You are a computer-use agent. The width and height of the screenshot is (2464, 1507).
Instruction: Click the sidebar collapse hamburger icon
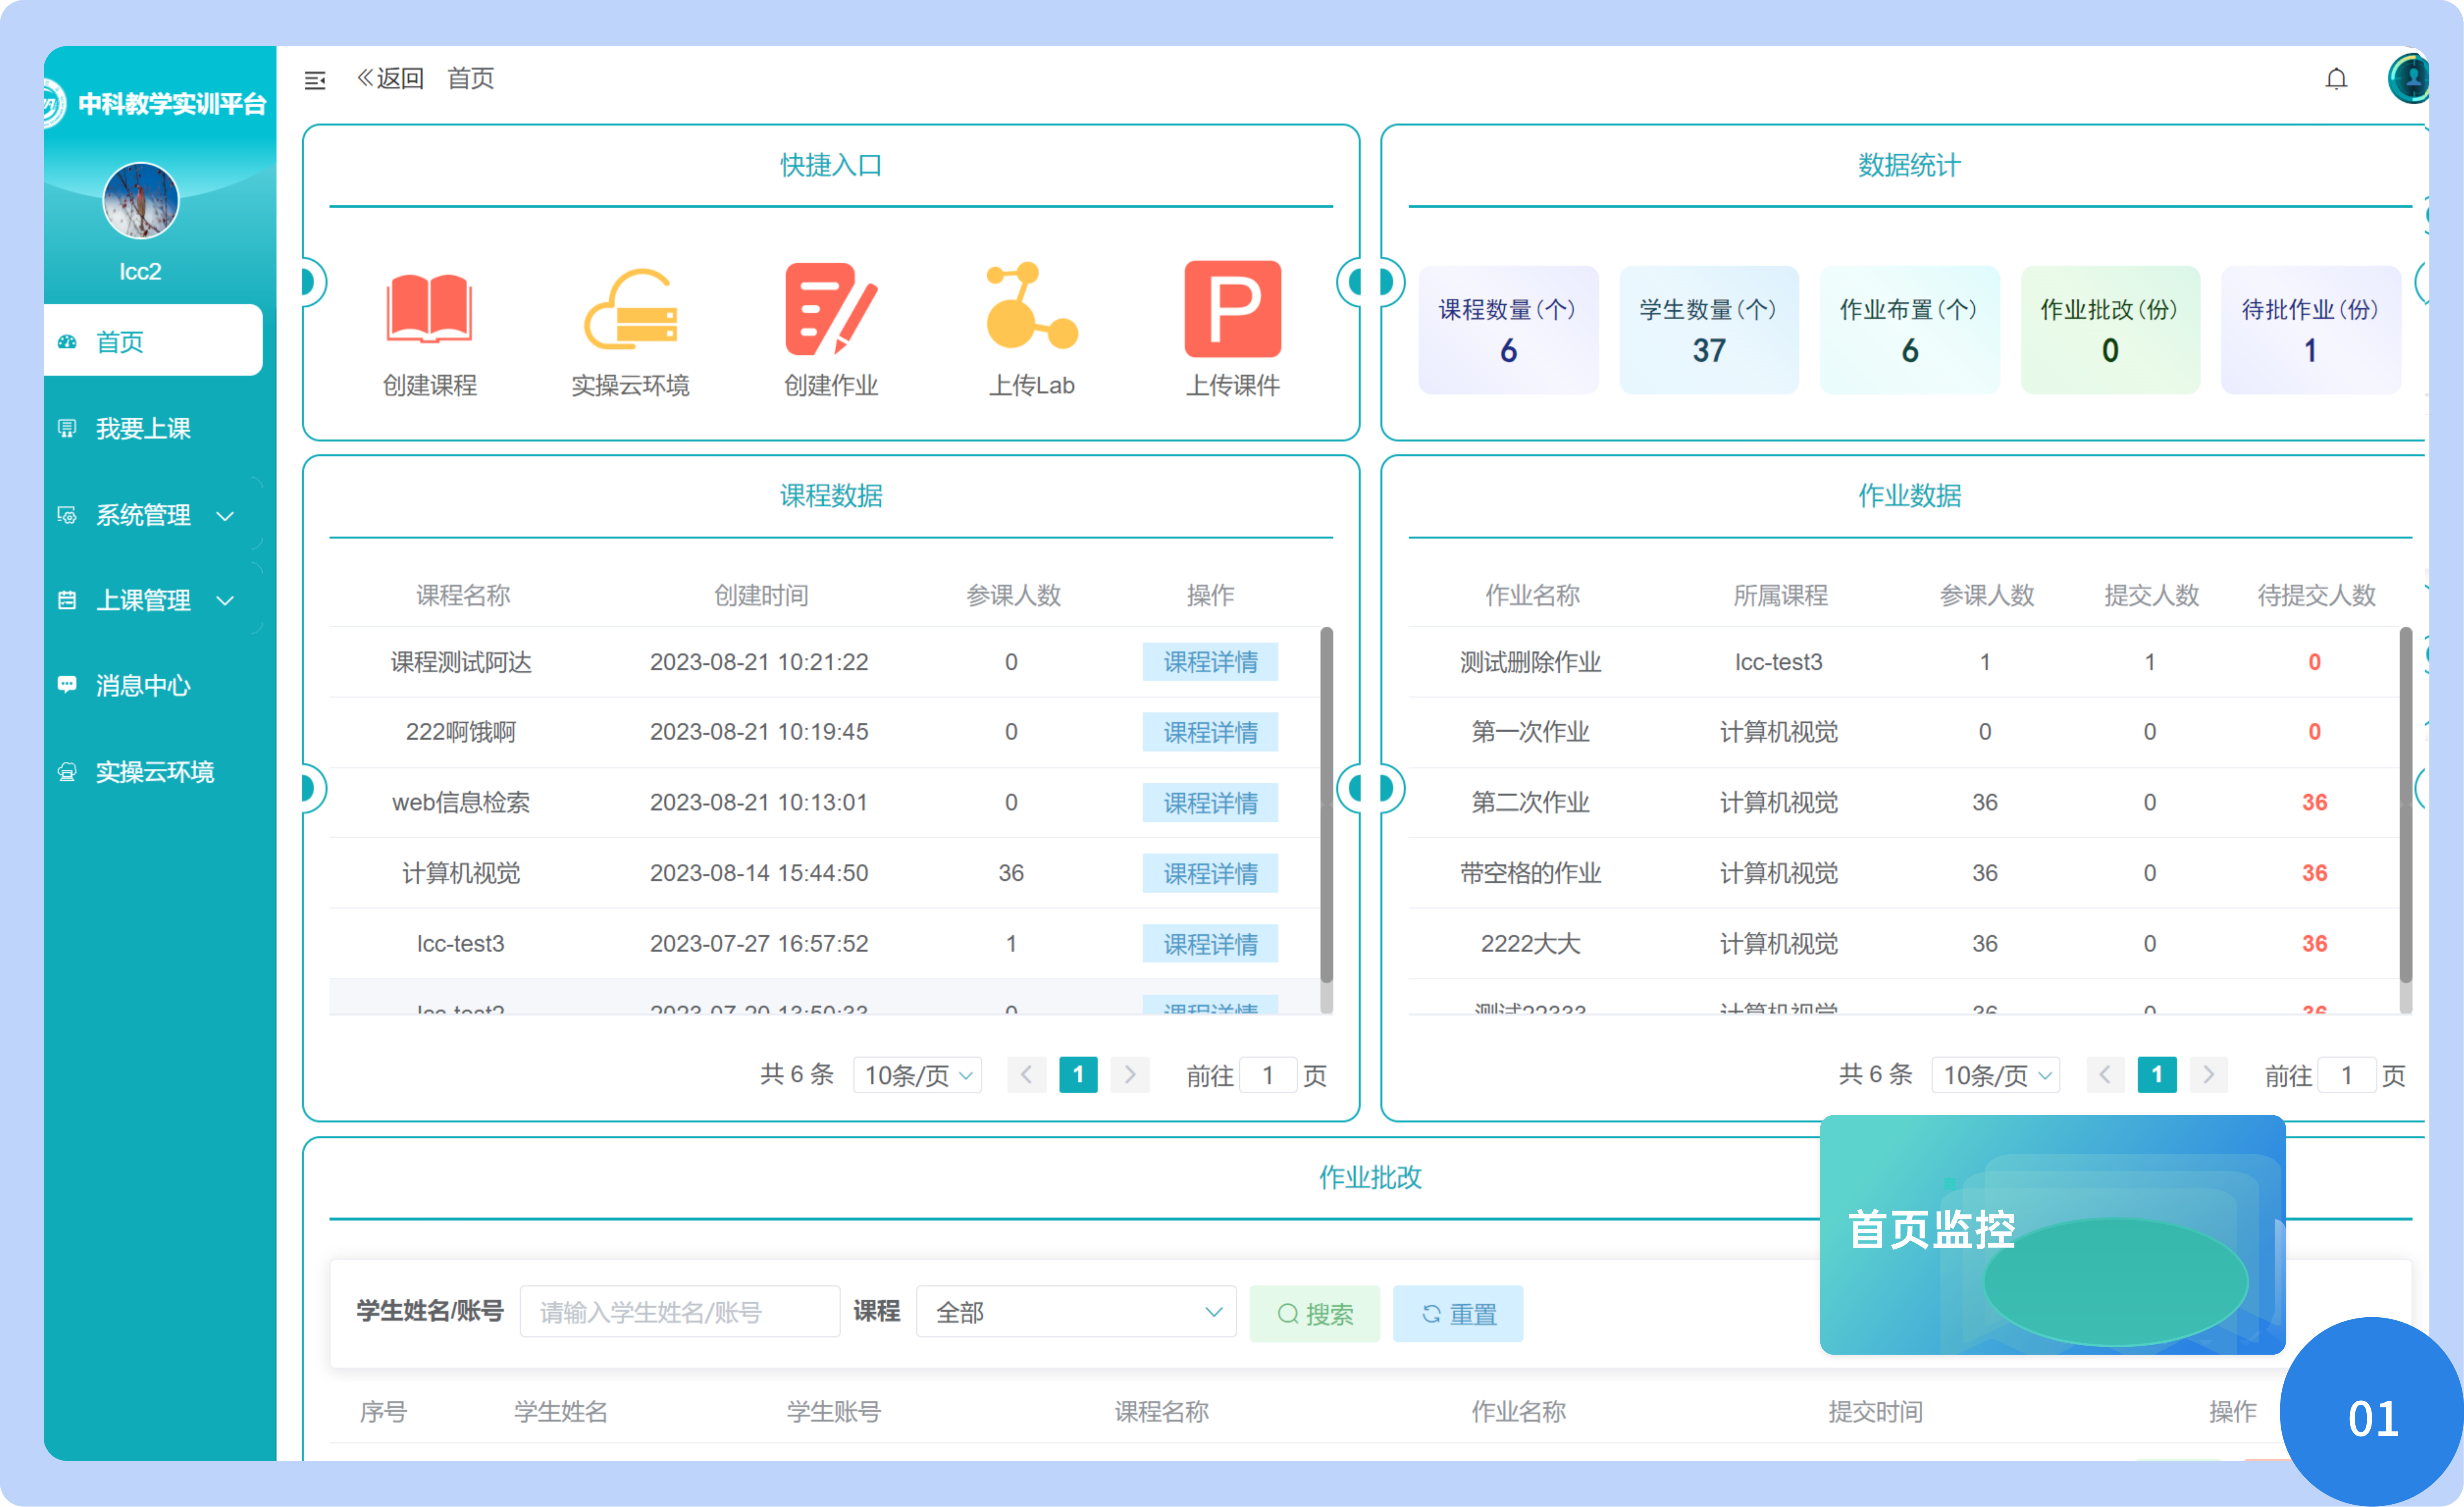[315, 80]
